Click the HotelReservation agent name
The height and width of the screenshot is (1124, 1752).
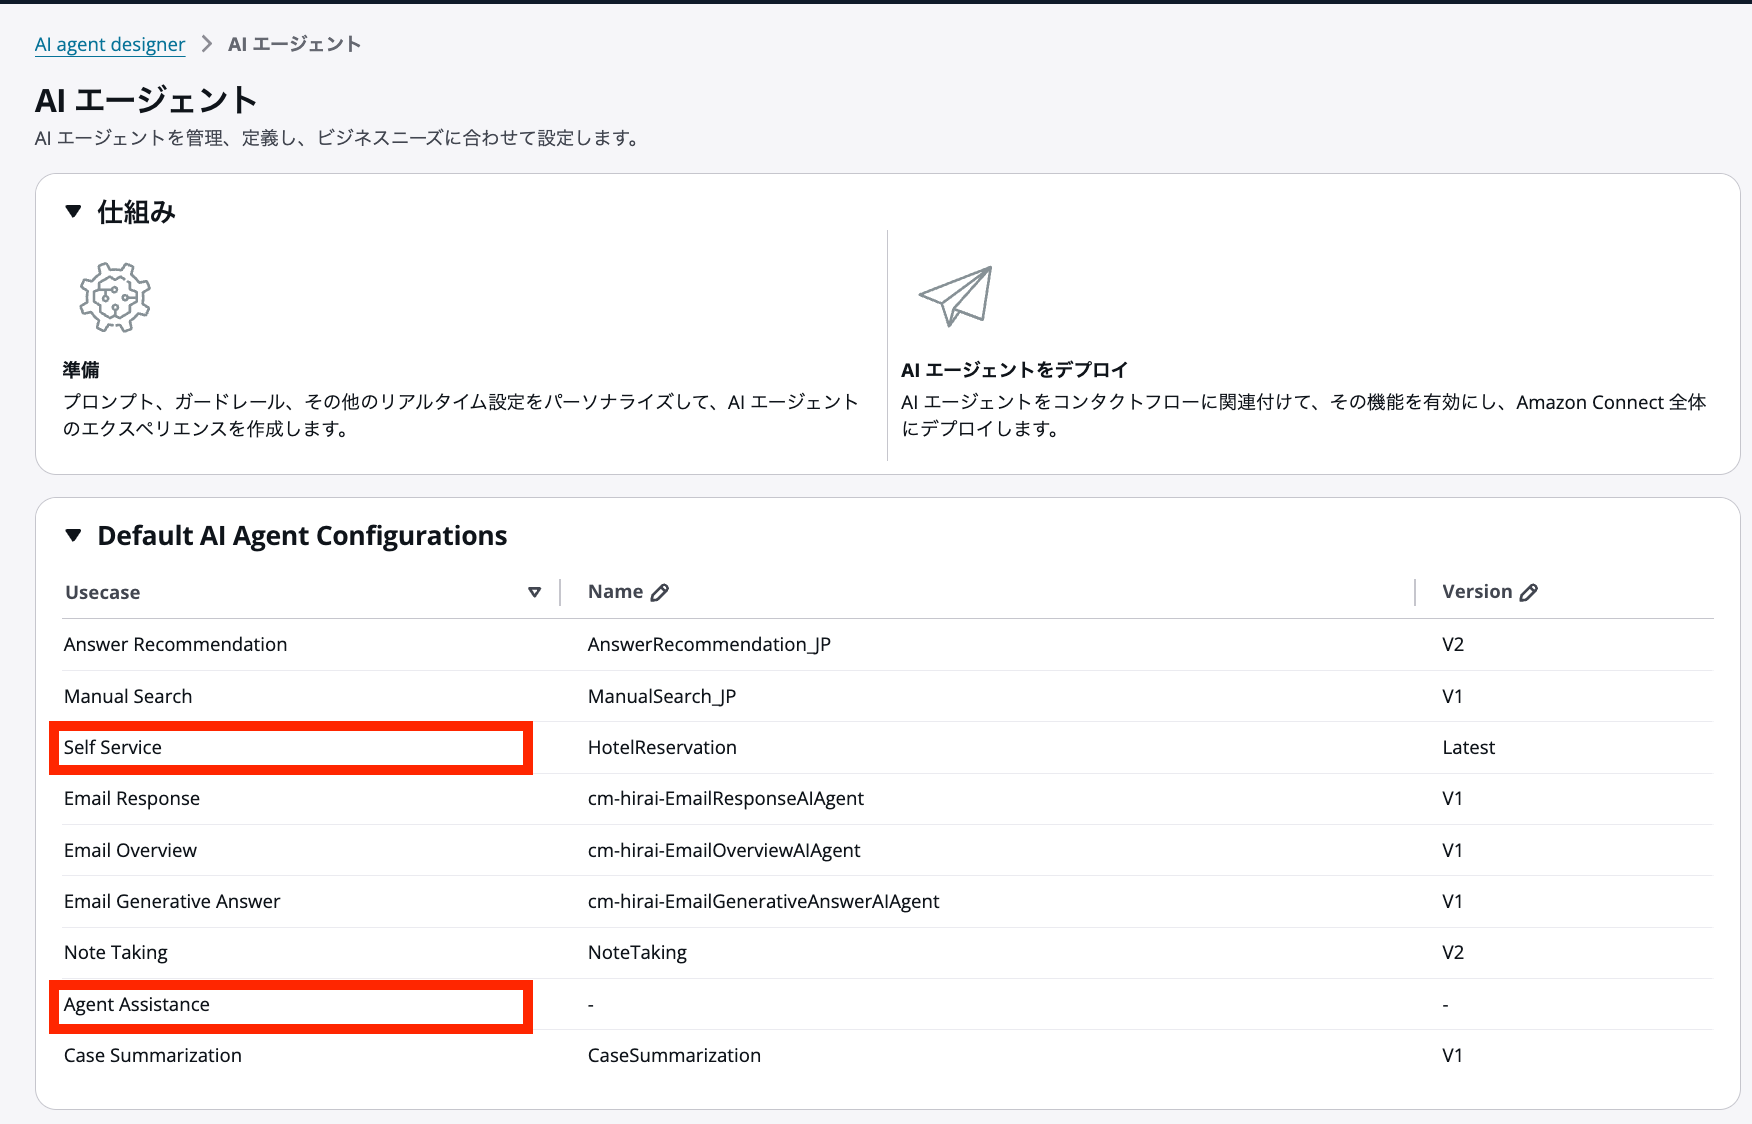tap(662, 747)
